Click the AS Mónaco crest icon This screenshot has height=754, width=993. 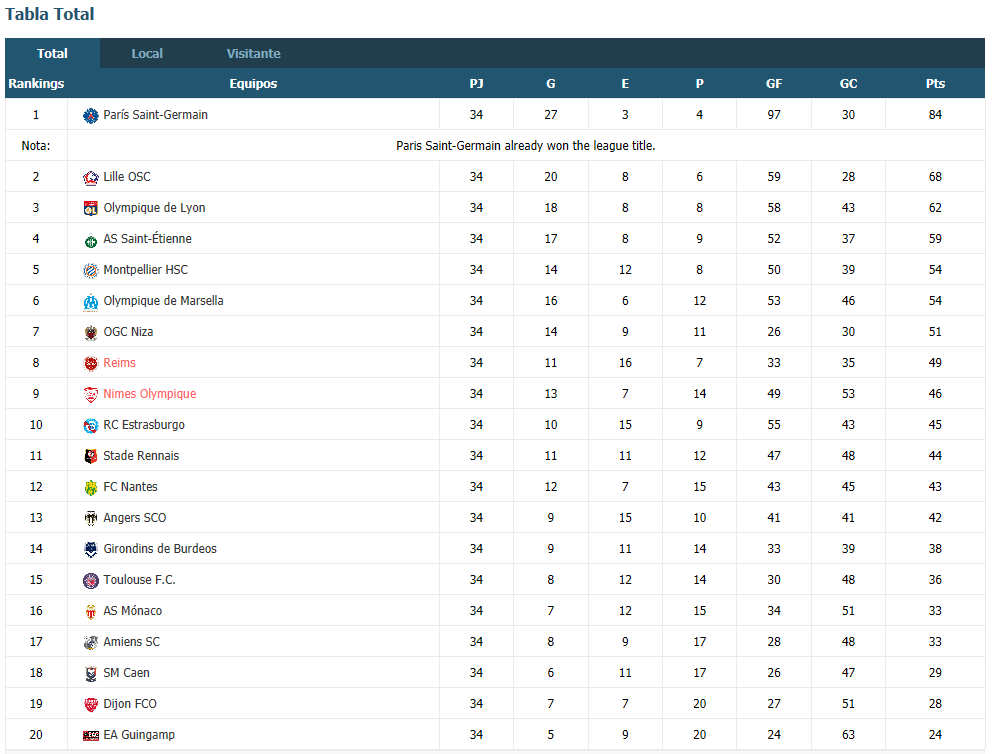pos(91,612)
